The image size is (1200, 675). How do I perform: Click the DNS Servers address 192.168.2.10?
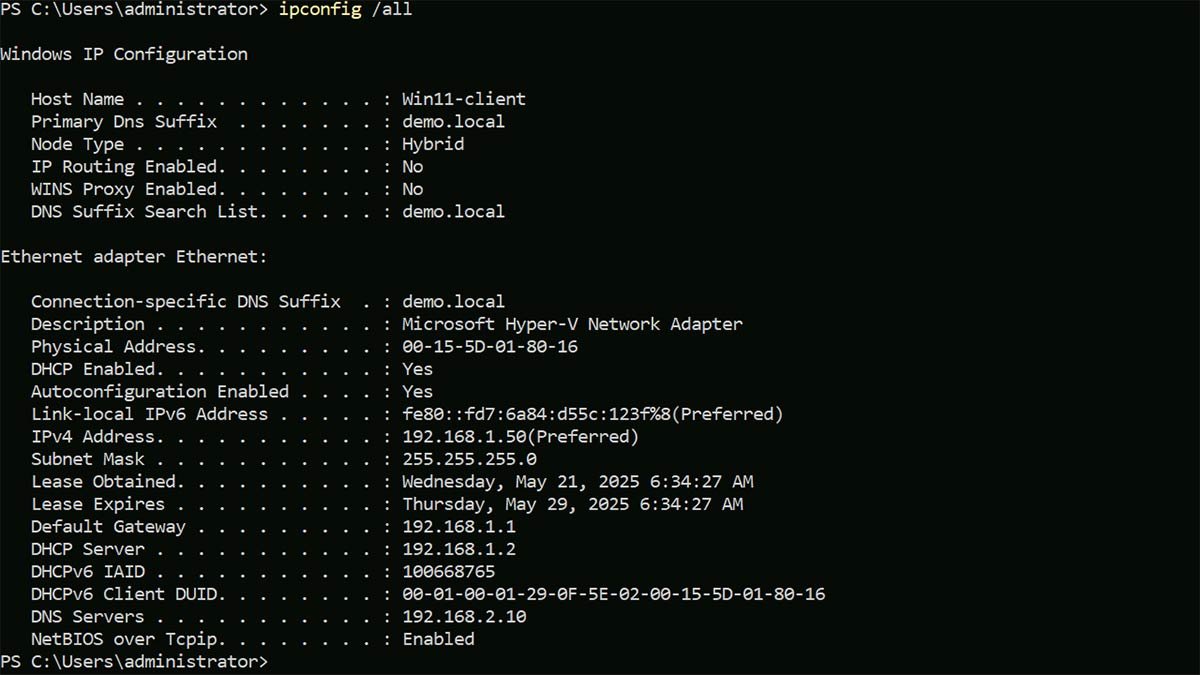[x=464, y=617]
